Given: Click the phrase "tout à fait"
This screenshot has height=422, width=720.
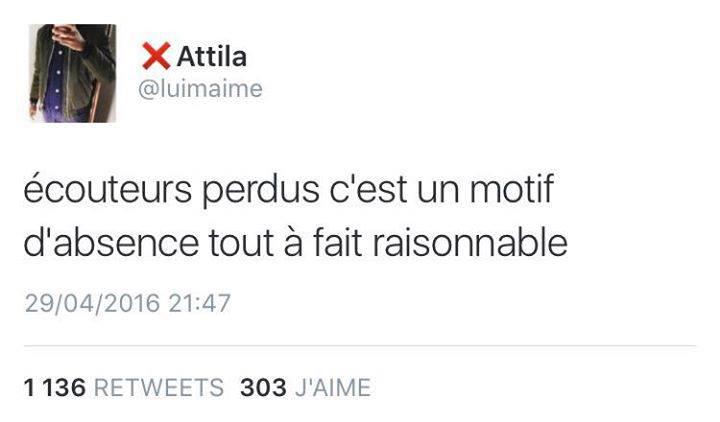Looking at the screenshot, I should [x=285, y=242].
